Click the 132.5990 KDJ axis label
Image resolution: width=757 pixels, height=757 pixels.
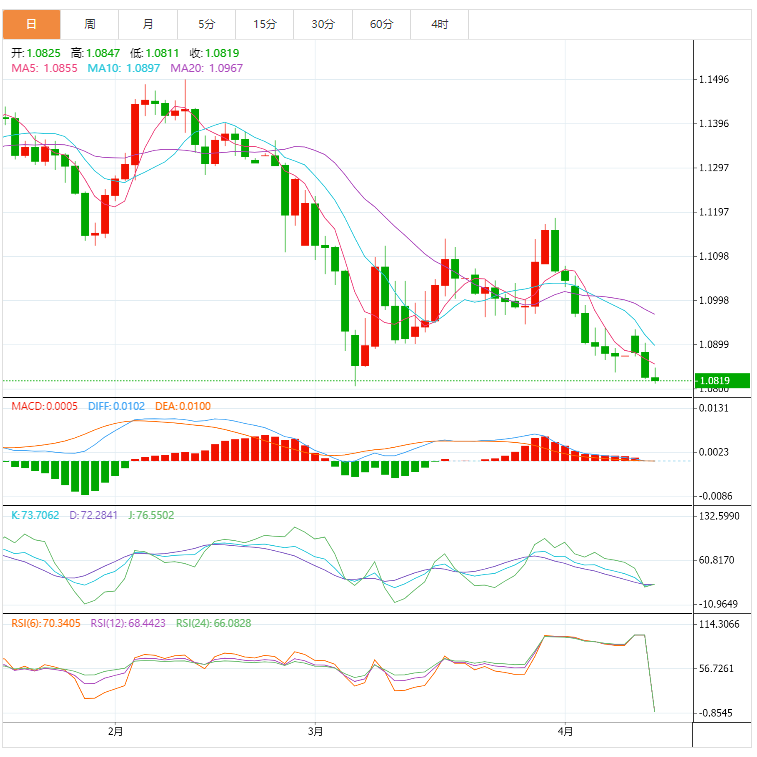pos(719,516)
